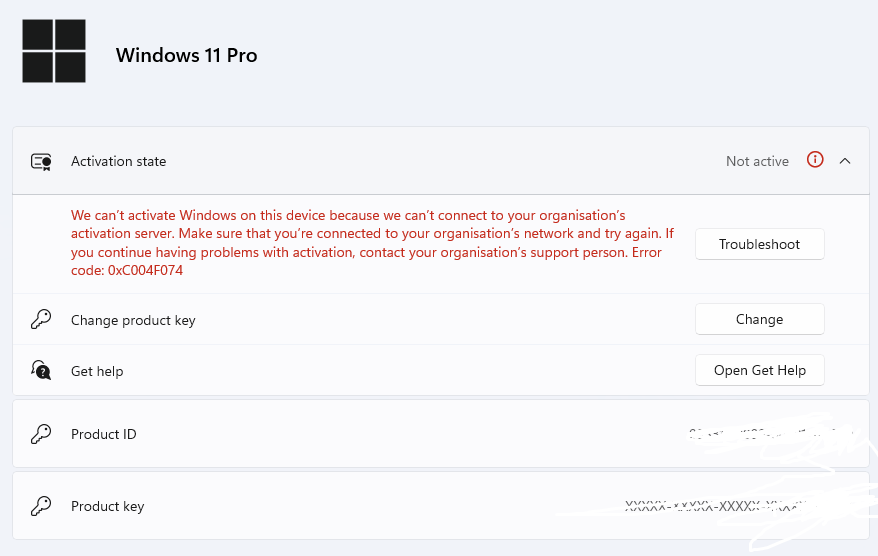The width and height of the screenshot is (878, 556).
Task: Click the red error message with code 0xC004F074
Action: [372, 243]
